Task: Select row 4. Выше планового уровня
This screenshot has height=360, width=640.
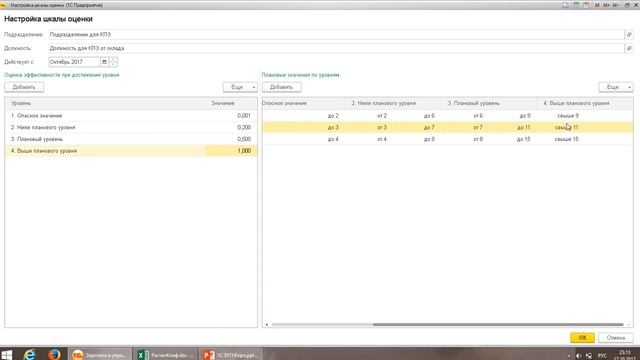Action: point(131,151)
